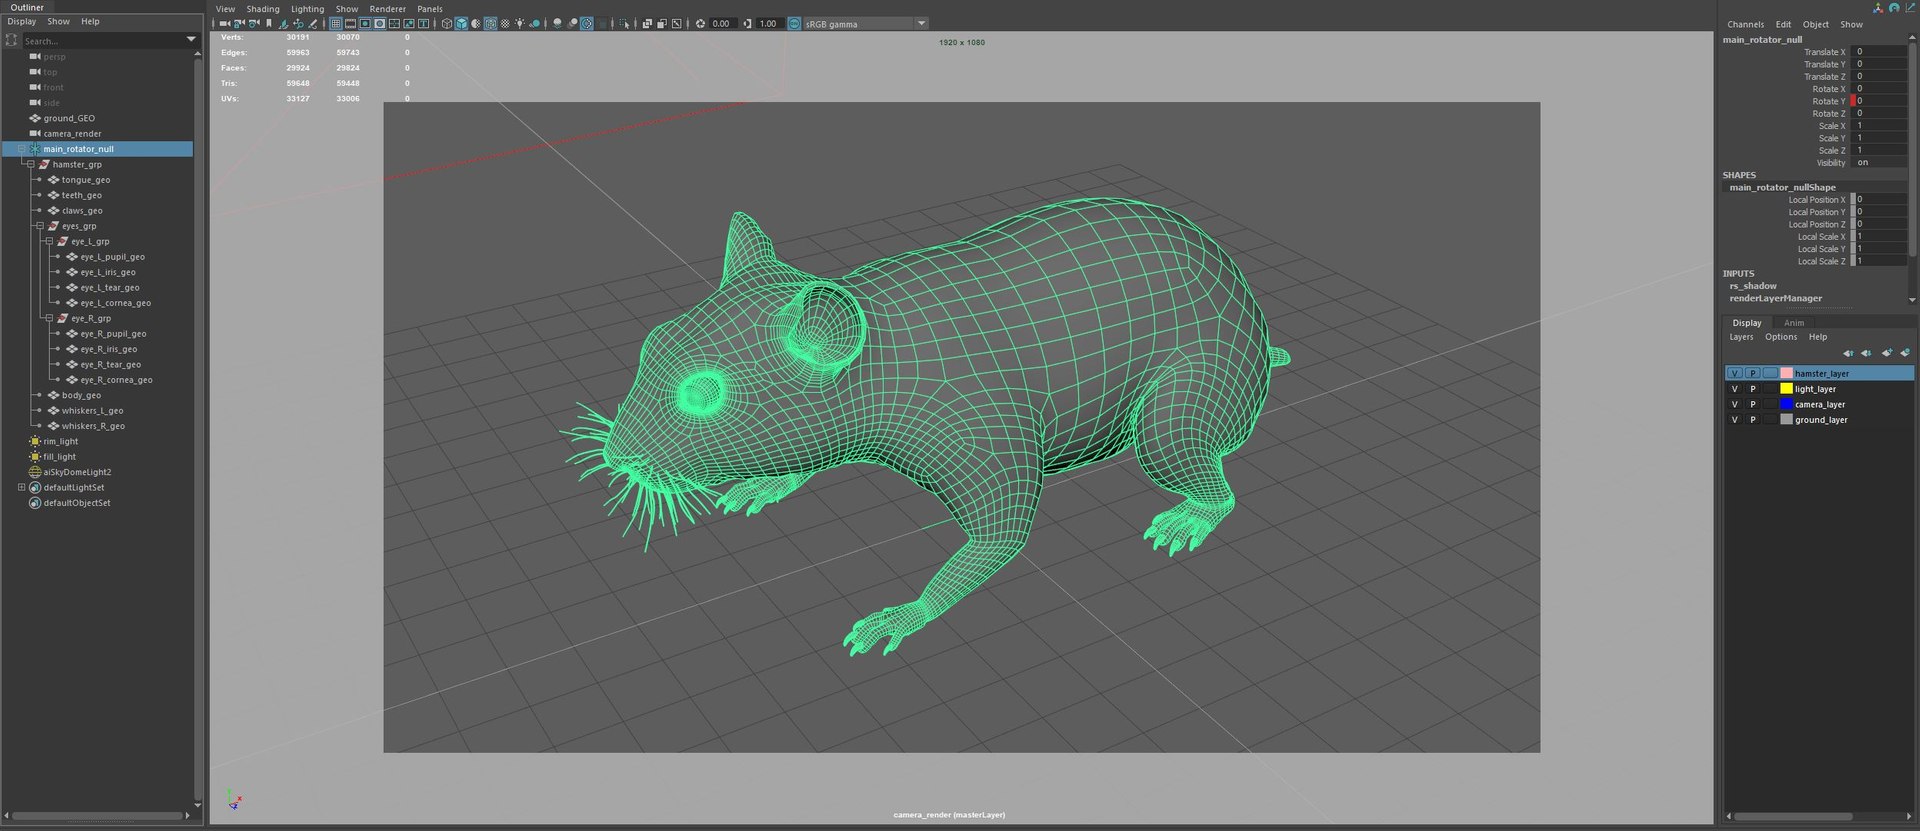Click the Bookmarks icon in the viewport toolbar

pyautogui.click(x=269, y=23)
